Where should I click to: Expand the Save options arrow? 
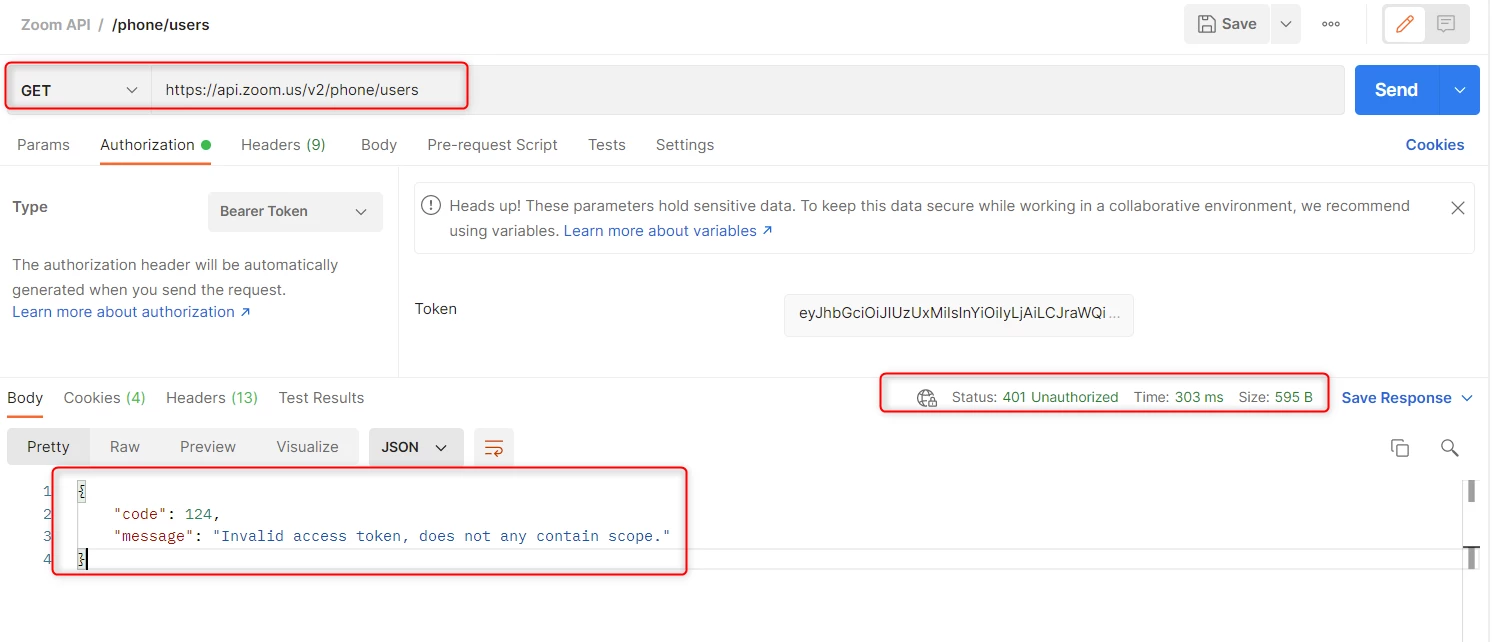pos(1286,24)
